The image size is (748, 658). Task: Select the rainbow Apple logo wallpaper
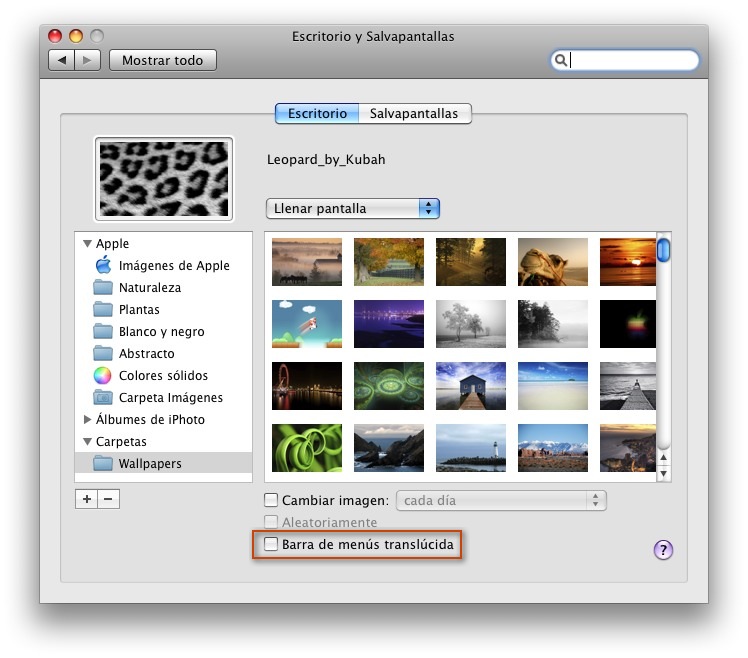628,324
